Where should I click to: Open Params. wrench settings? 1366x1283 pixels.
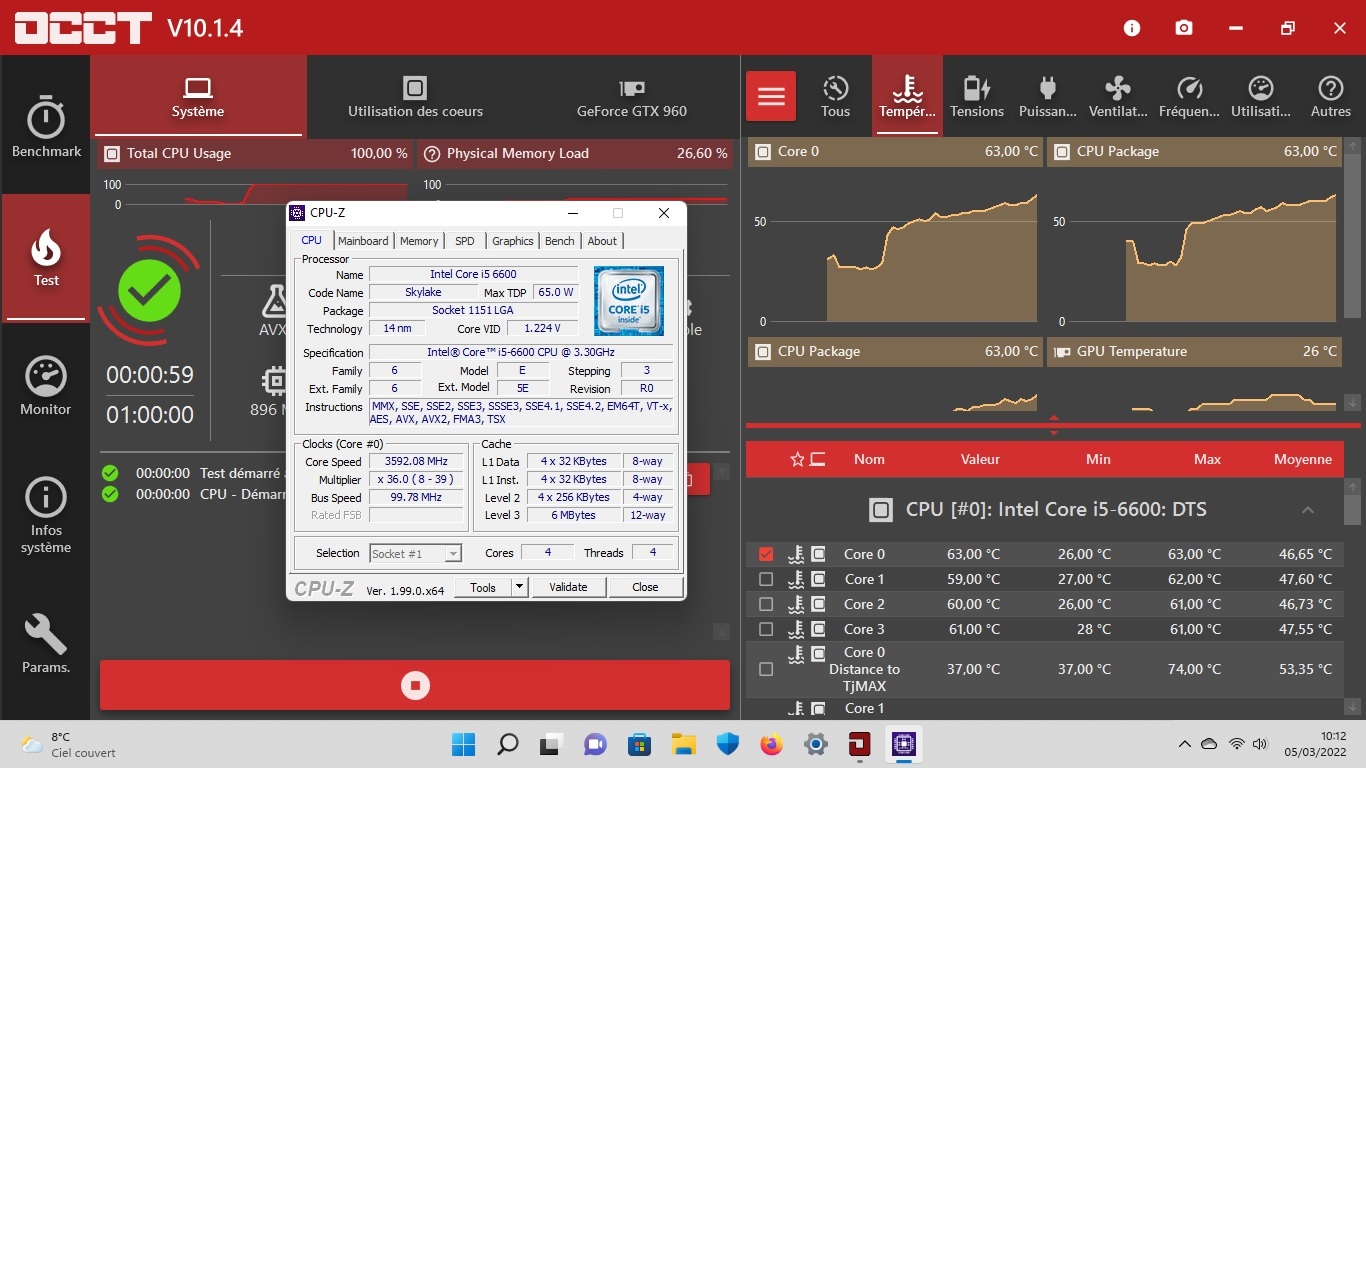coord(46,643)
